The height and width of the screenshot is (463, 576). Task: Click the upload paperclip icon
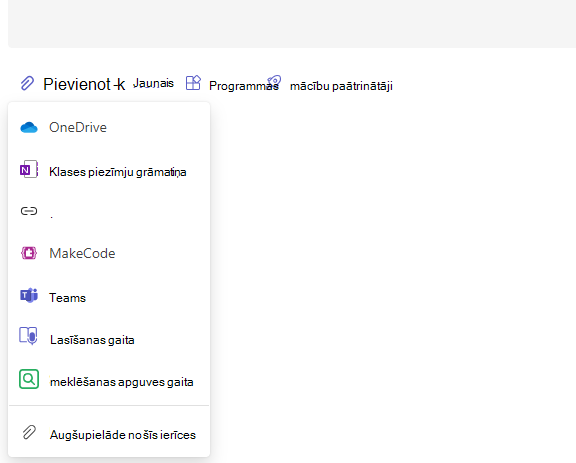[x=29, y=433]
